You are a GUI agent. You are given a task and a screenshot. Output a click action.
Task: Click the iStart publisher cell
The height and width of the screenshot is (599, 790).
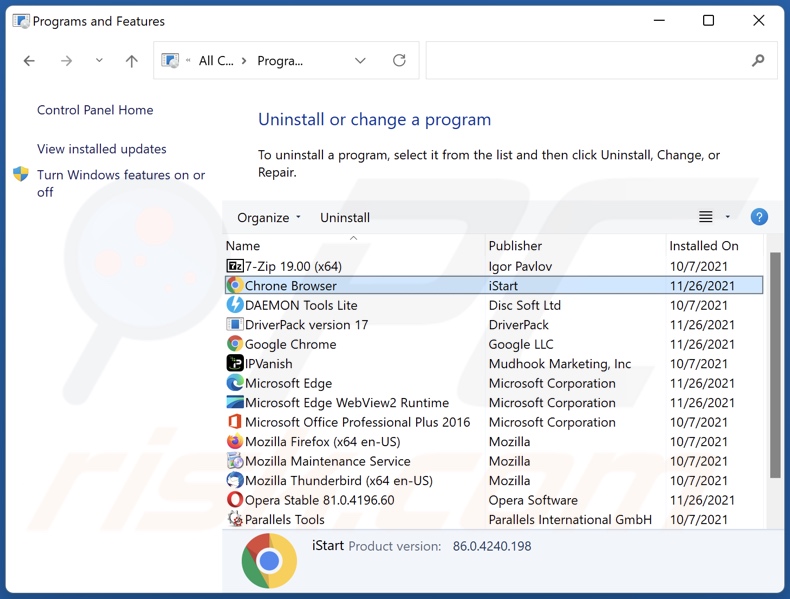[x=503, y=286]
